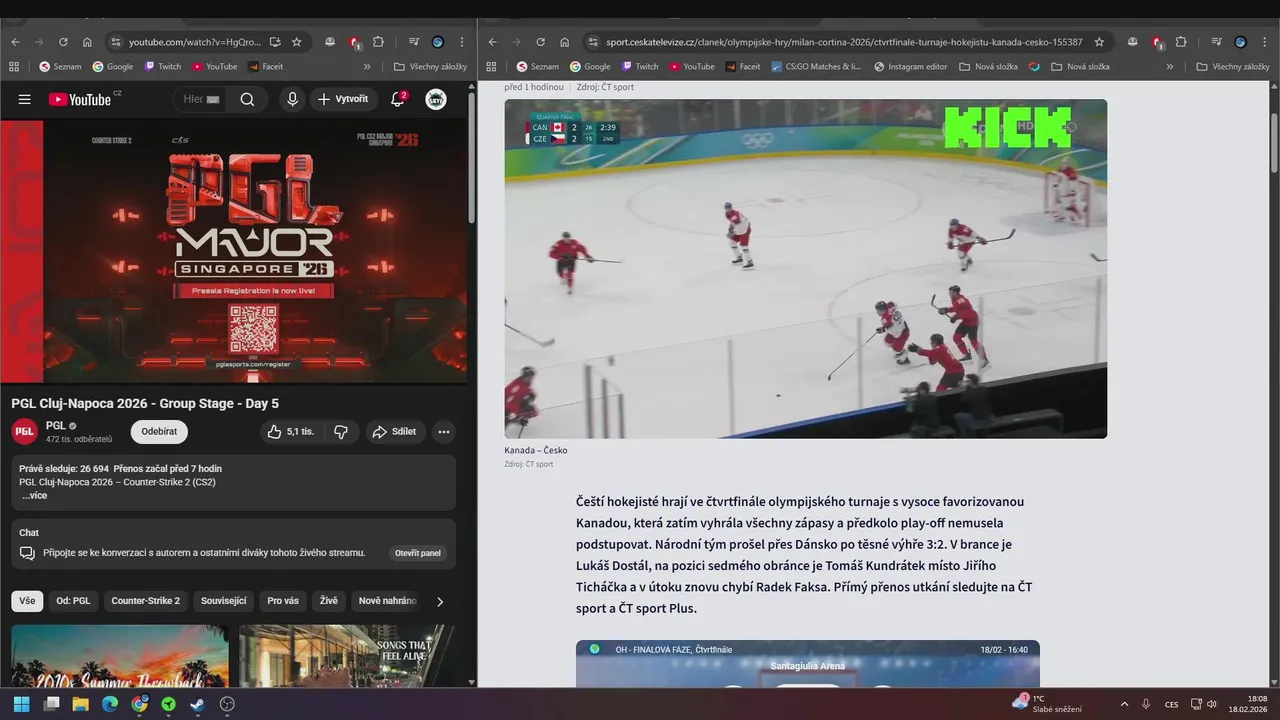Image resolution: width=1280 pixels, height=720 pixels.
Task: Play the Kanada – Česko hockey video
Action: pos(805,268)
